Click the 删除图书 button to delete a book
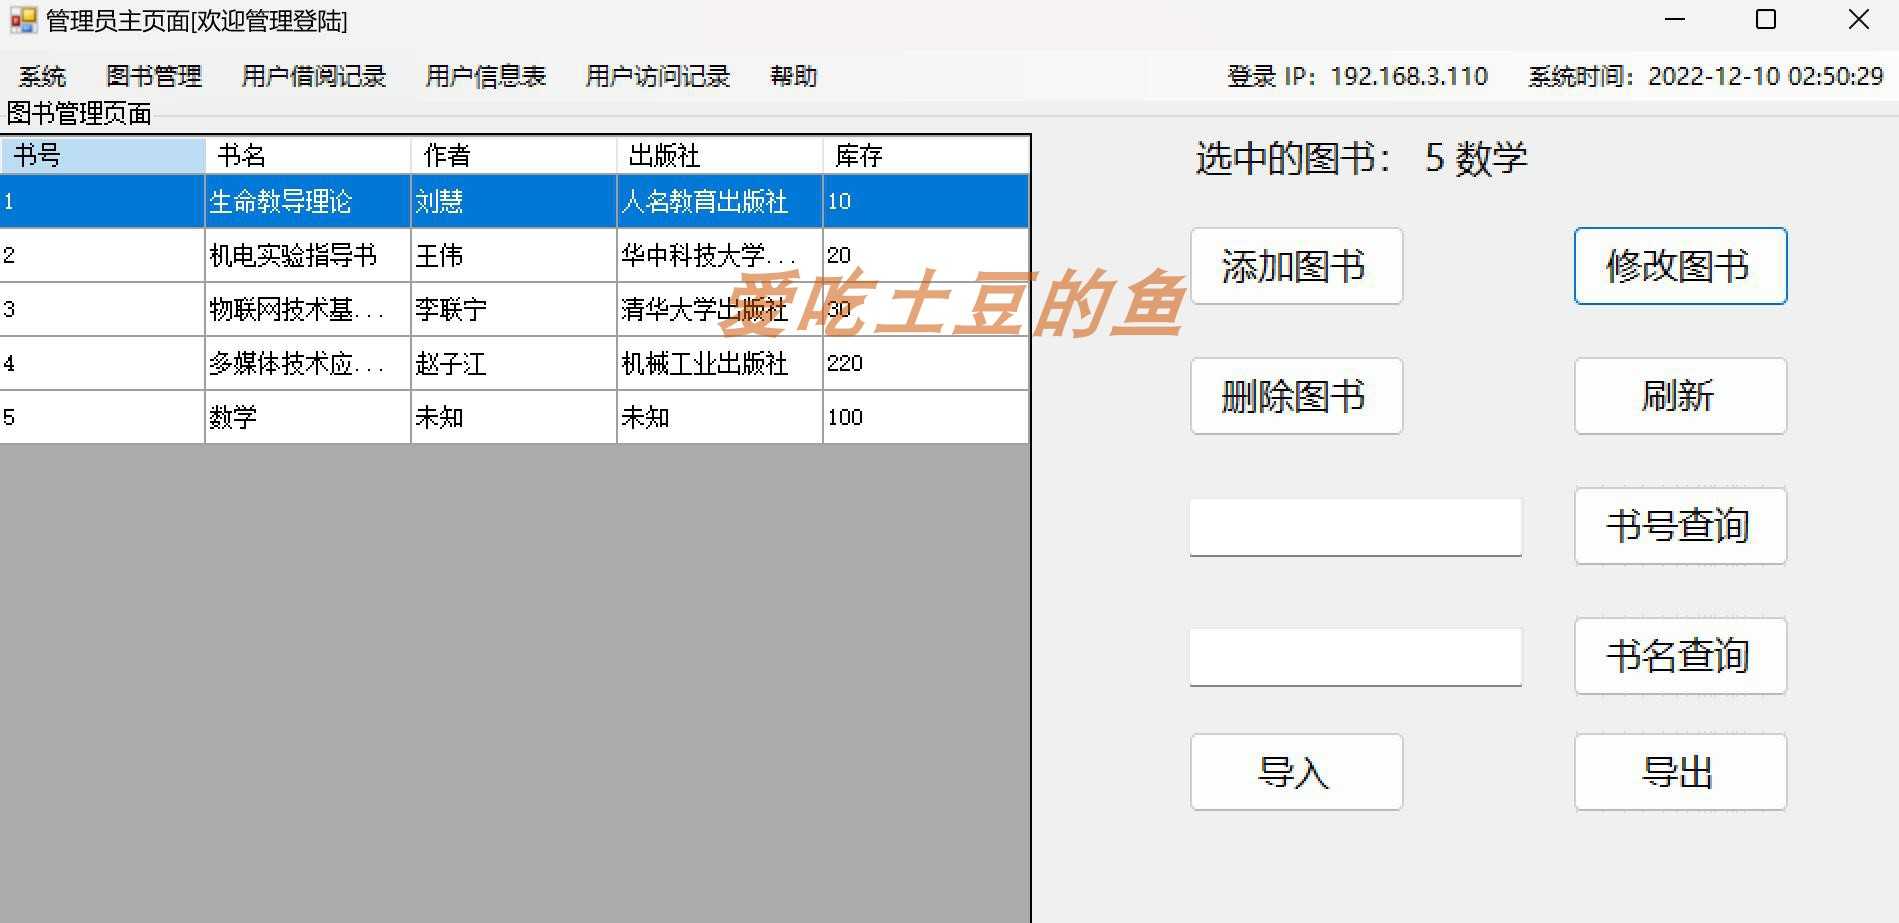 [x=1295, y=396]
